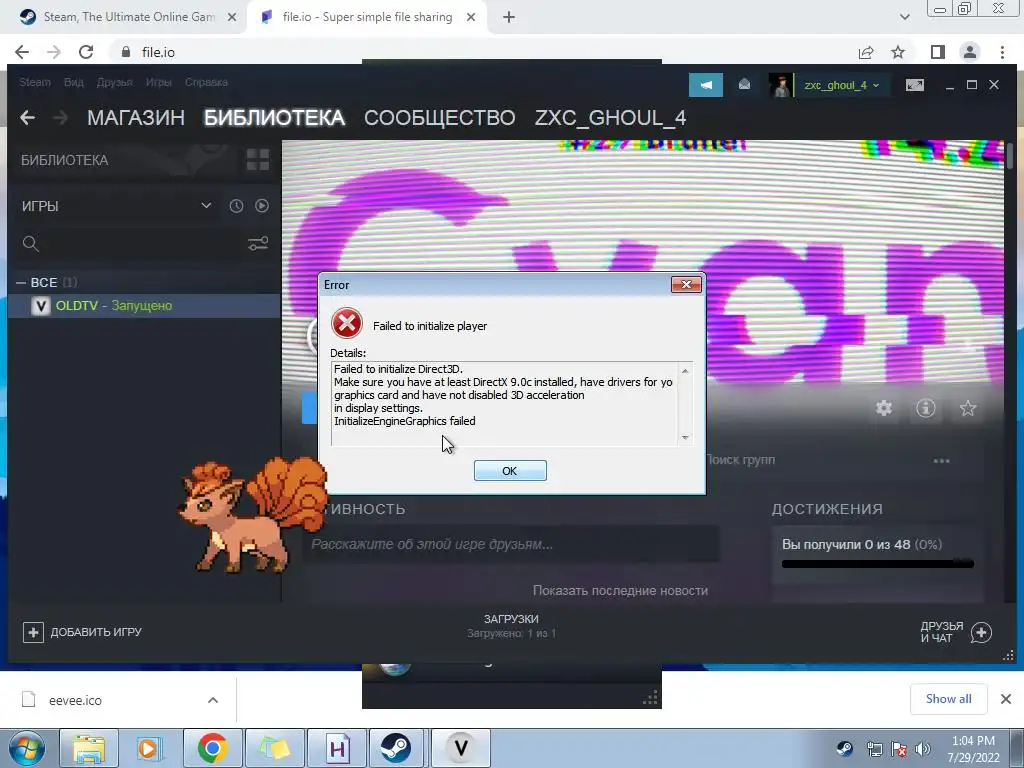Open advanced library filter sliders icon
This screenshot has width=1024, height=768.
(x=258, y=244)
